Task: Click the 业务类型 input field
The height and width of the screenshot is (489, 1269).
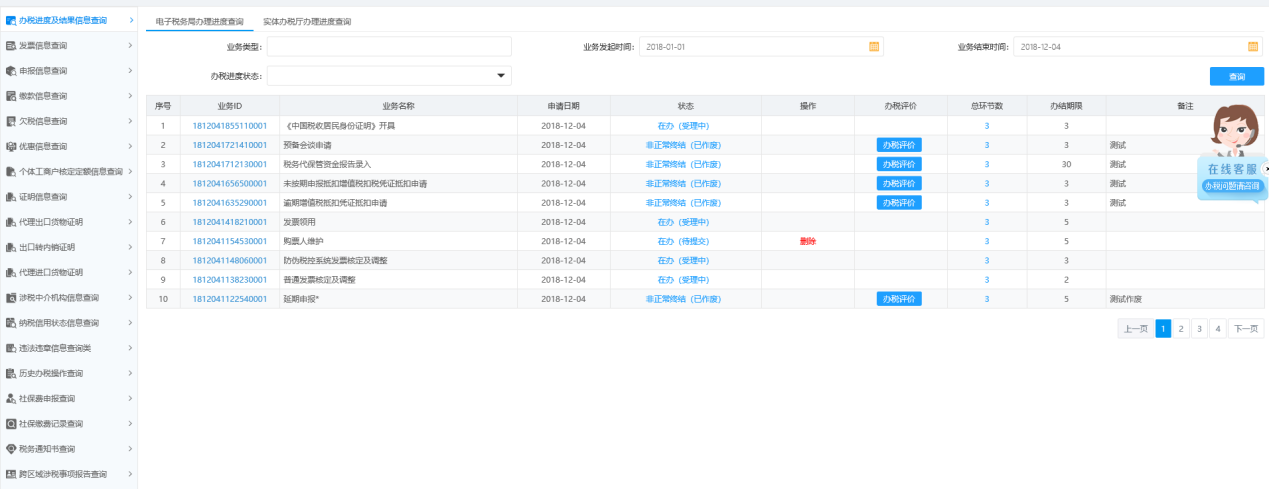Action: pos(389,47)
